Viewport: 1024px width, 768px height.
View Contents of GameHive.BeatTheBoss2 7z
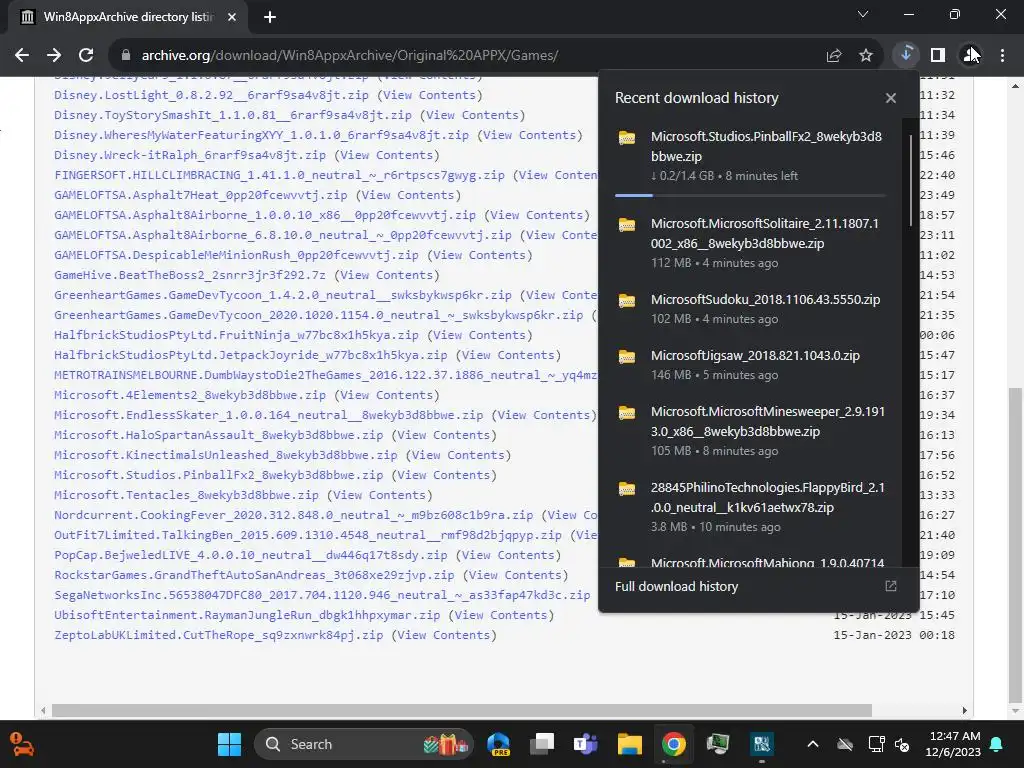385,275
